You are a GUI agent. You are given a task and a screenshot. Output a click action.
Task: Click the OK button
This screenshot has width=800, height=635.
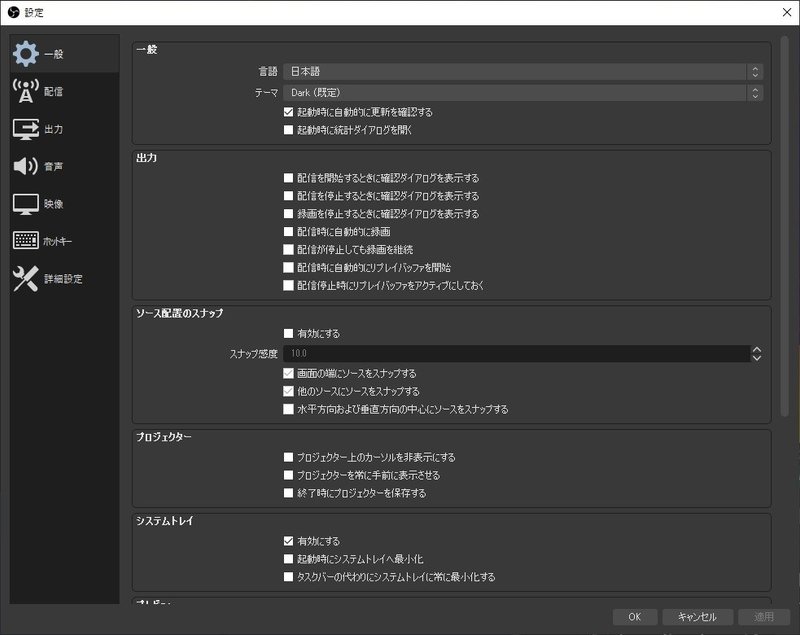pos(635,617)
